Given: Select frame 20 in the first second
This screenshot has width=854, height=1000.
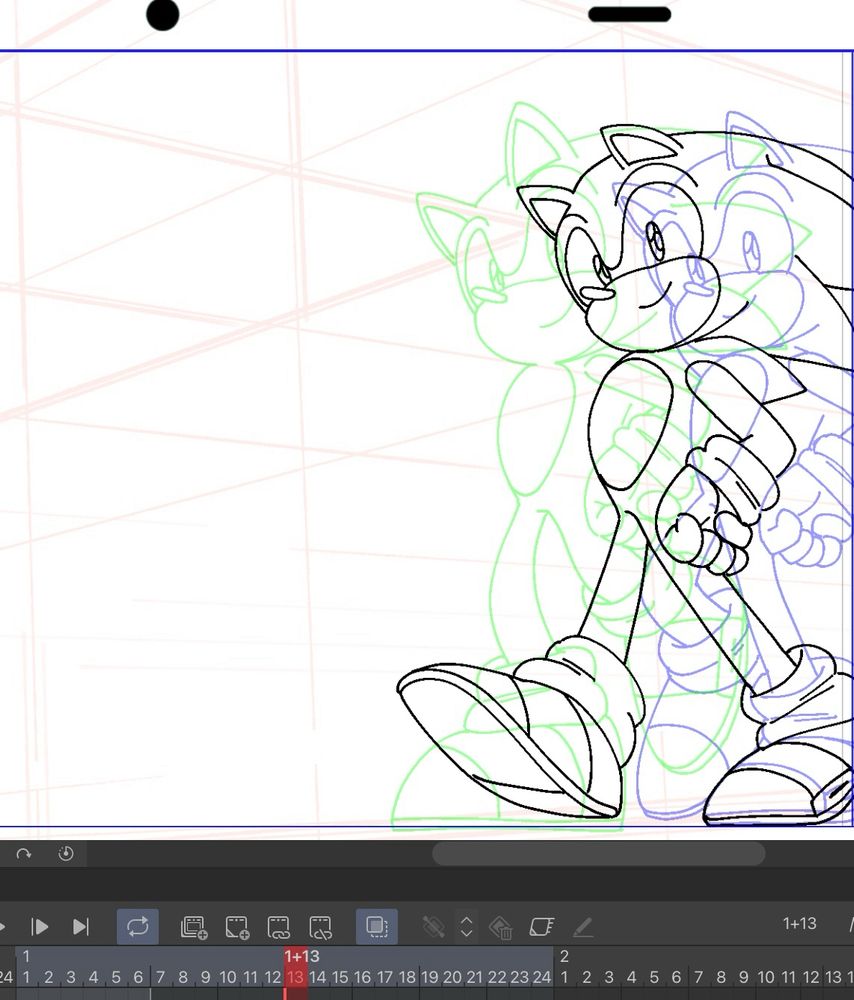Looking at the screenshot, I should pyautogui.click(x=452, y=977).
